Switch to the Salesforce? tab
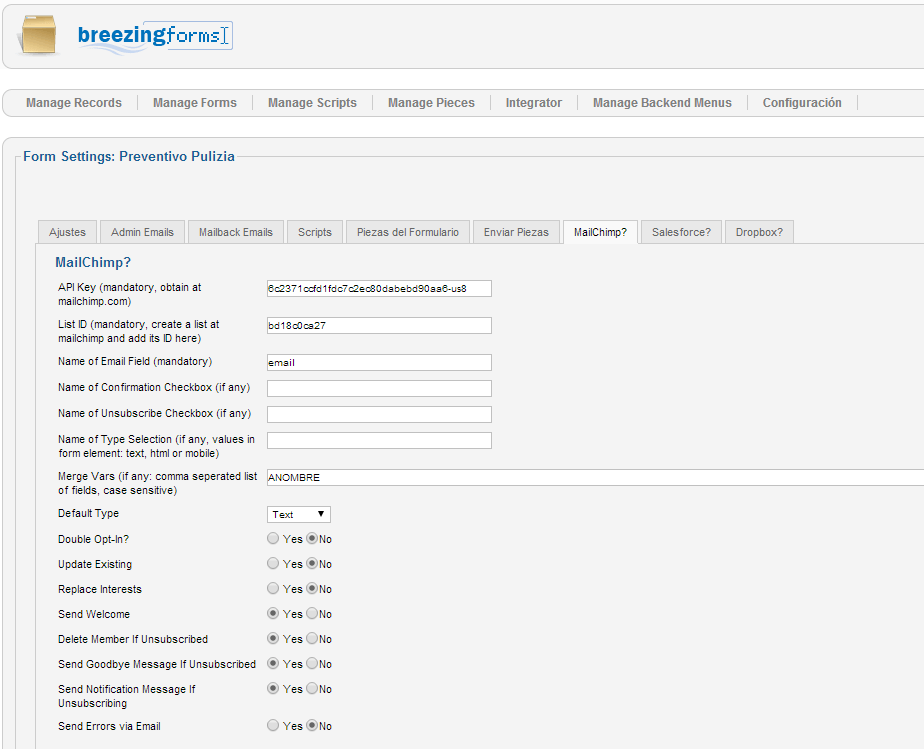 point(681,232)
